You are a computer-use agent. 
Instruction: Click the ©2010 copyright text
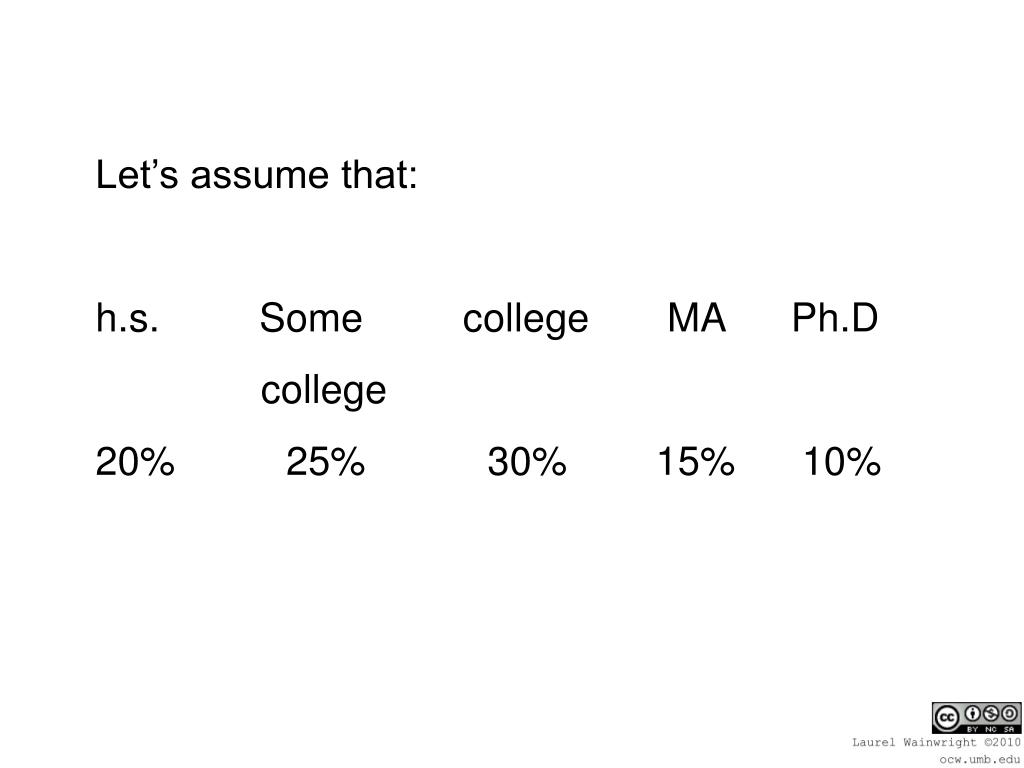1002,742
